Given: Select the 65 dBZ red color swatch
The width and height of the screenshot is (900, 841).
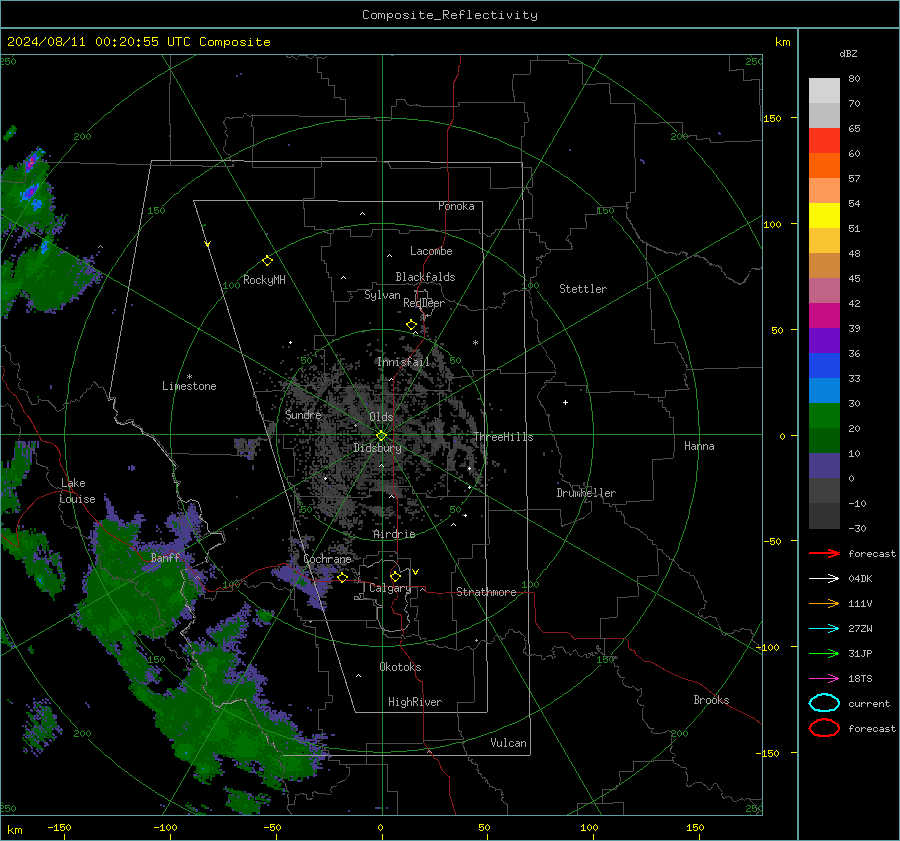Looking at the screenshot, I should click(x=824, y=140).
